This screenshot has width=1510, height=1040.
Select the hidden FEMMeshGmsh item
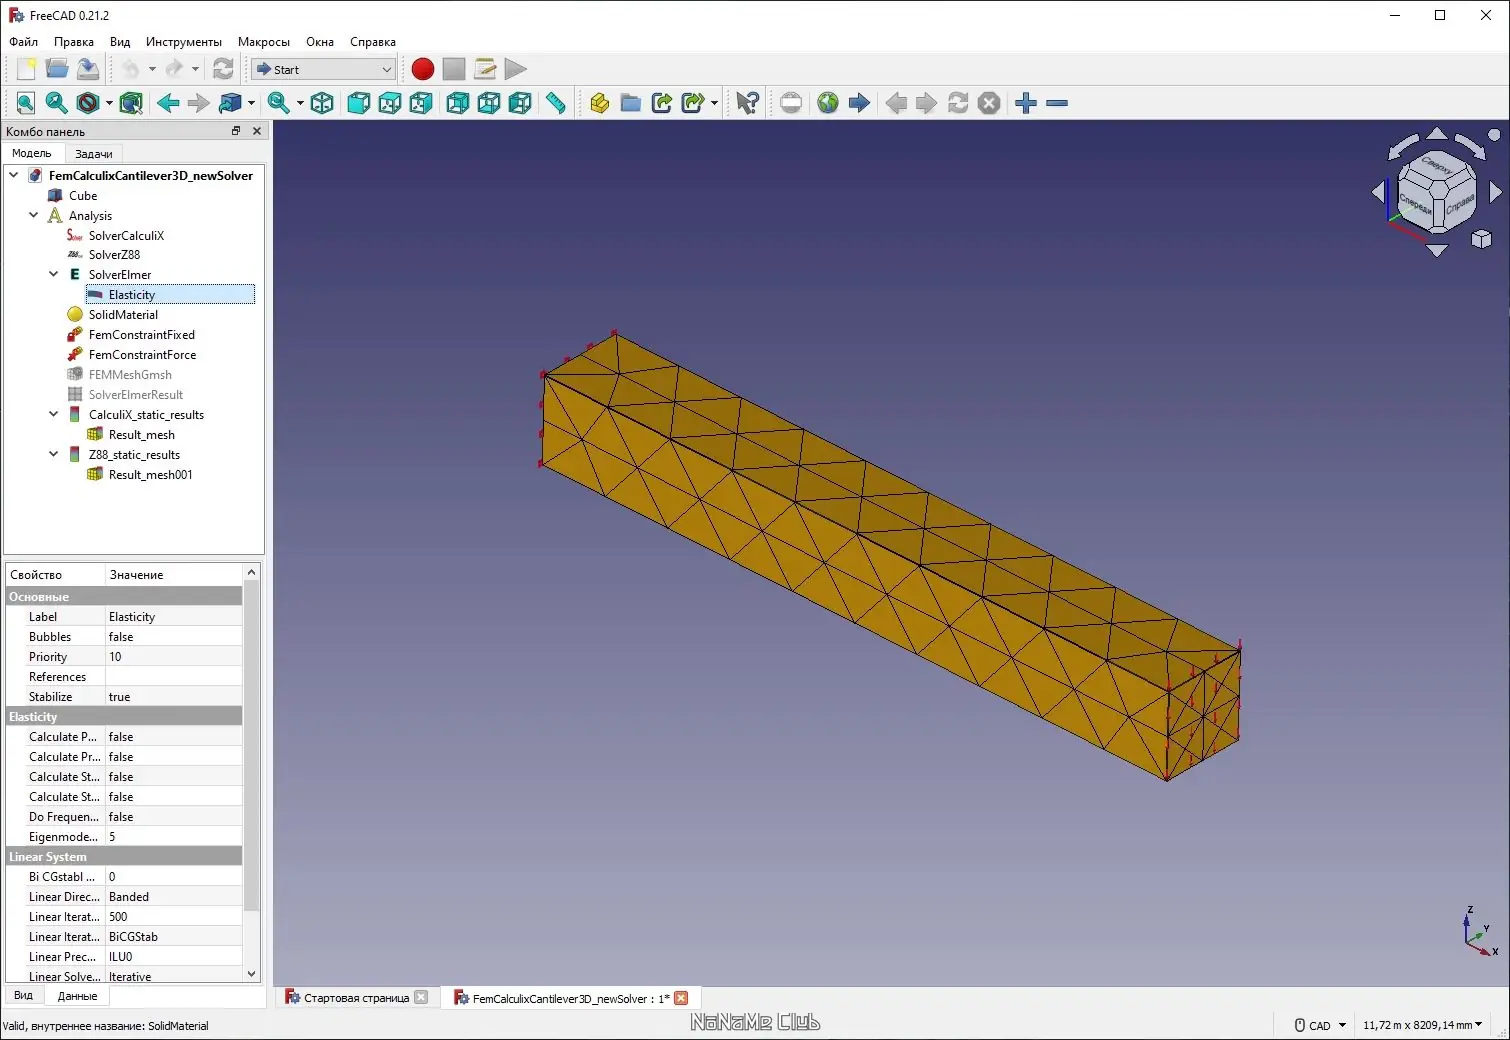(130, 374)
